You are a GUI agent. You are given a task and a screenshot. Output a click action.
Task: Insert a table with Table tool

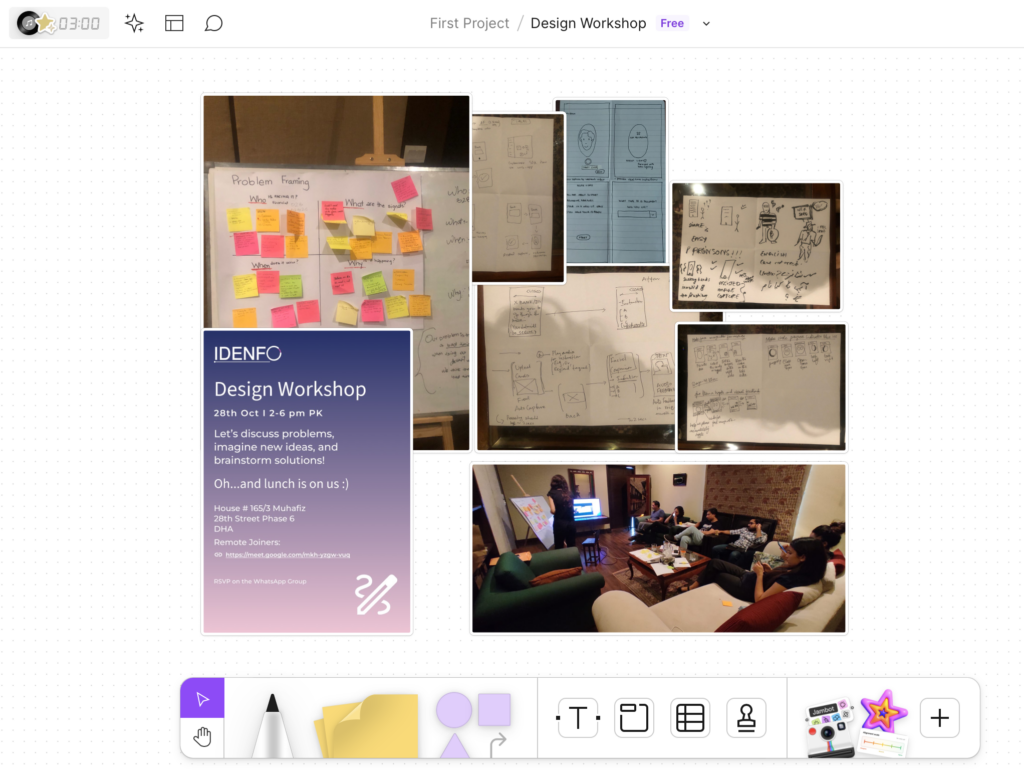click(x=690, y=718)
